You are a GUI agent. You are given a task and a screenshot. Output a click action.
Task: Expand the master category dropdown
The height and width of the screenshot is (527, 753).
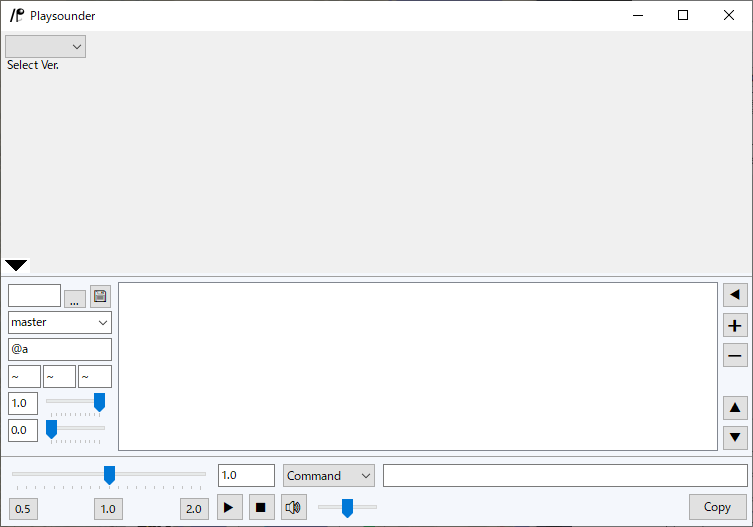pos(60,322)
